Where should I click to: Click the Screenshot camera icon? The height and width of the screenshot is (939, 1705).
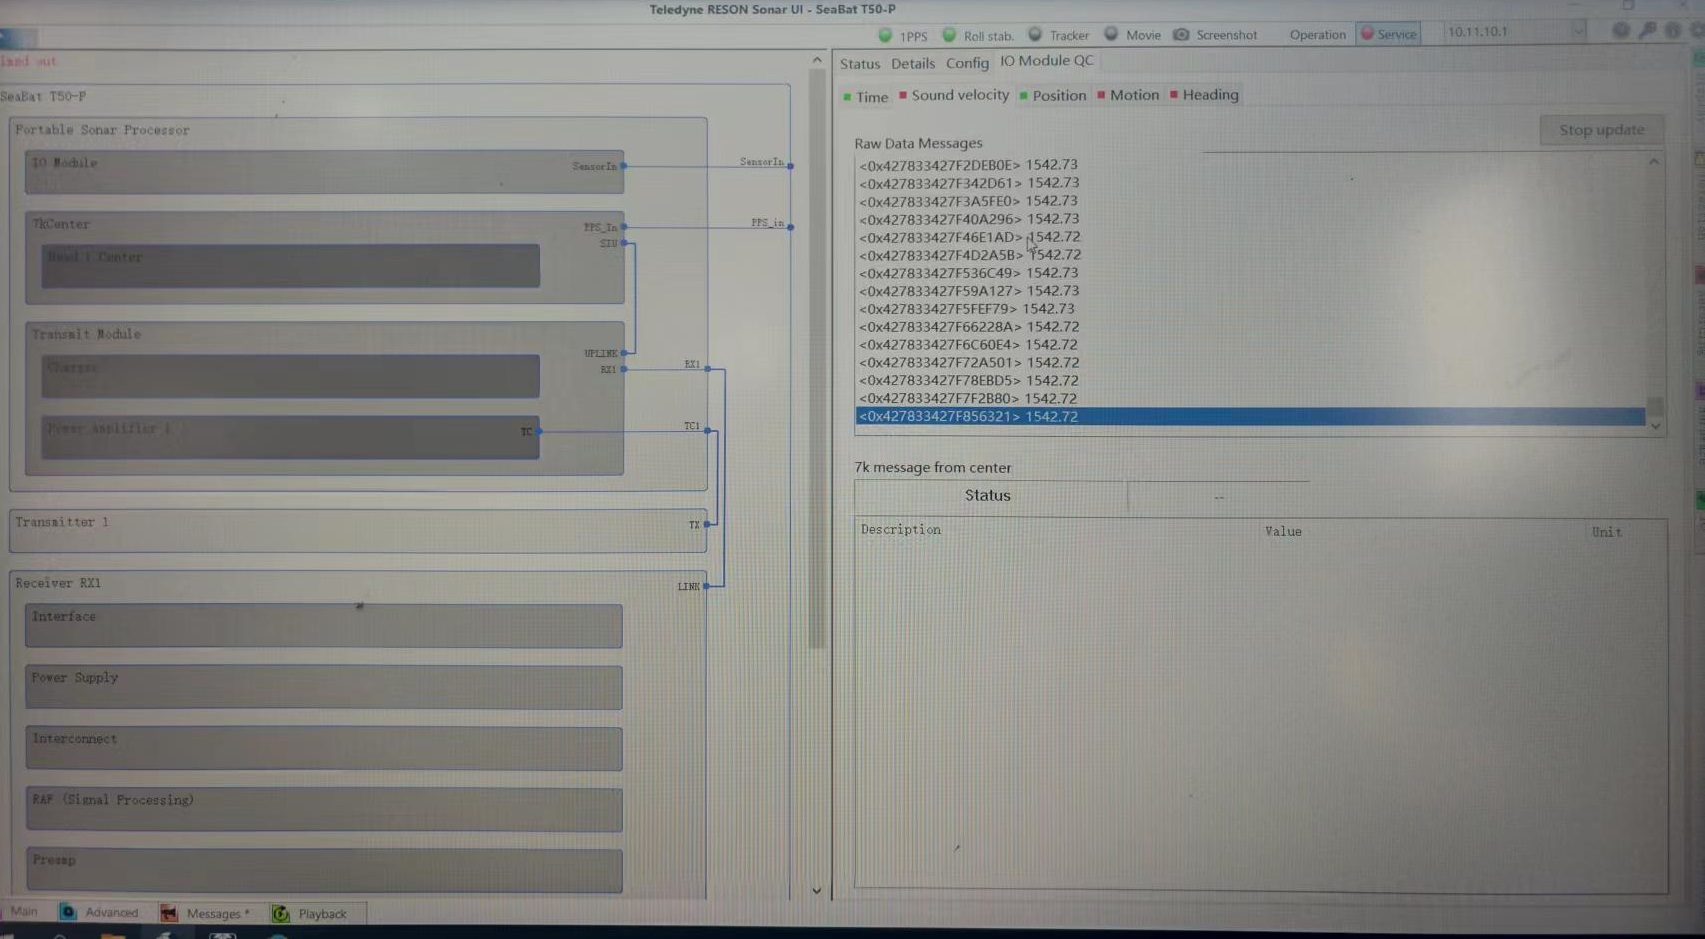coord(1181,35)
